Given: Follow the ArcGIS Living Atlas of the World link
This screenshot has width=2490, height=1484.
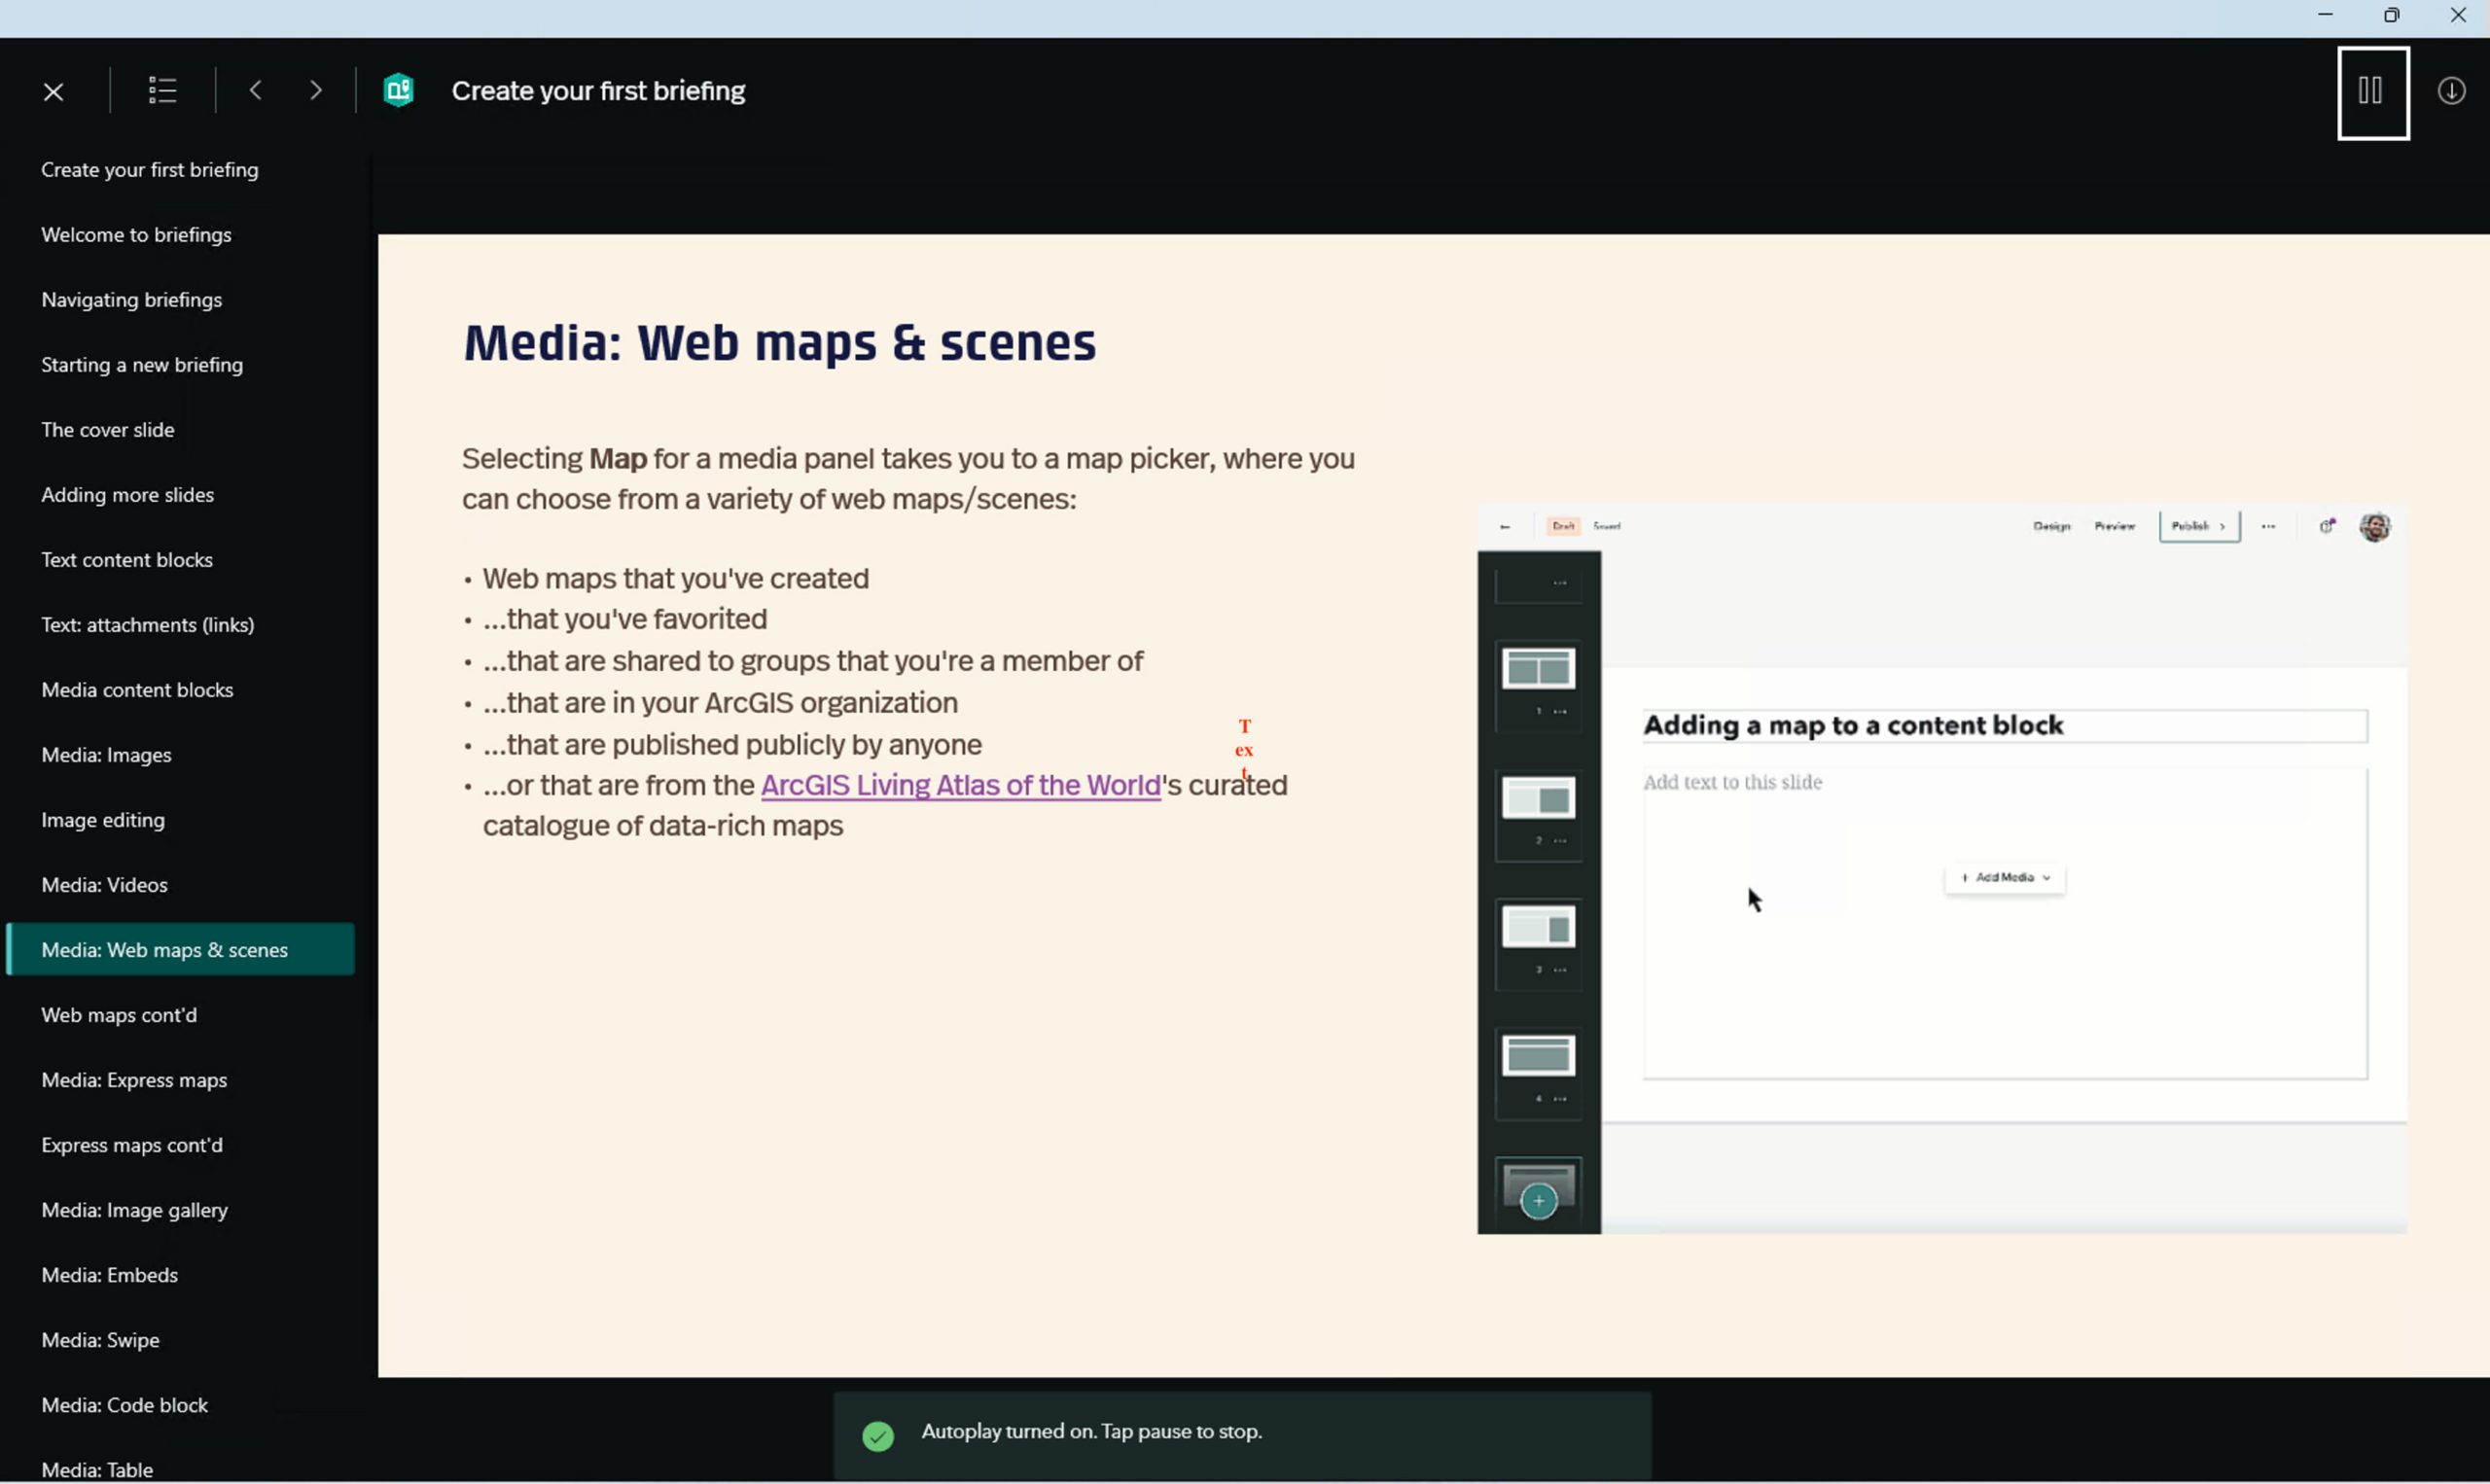Looking at the screenshot, I should pos(960,785).
